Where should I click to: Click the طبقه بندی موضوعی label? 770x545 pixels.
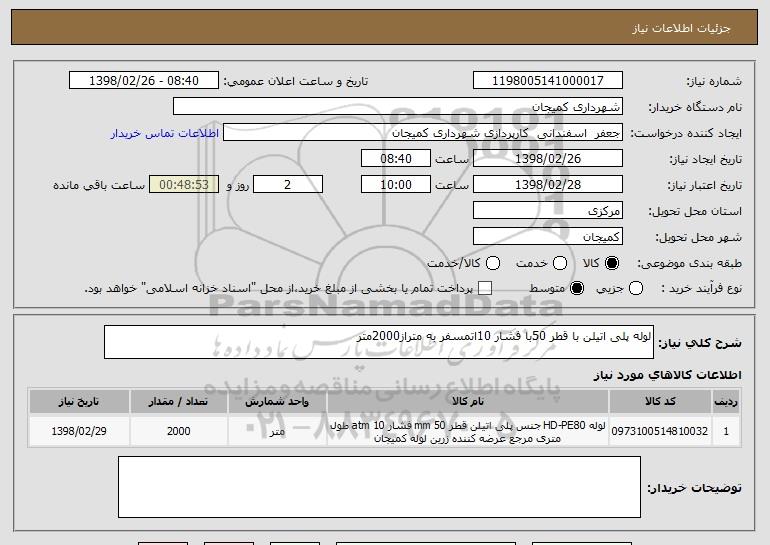point(689,264)
